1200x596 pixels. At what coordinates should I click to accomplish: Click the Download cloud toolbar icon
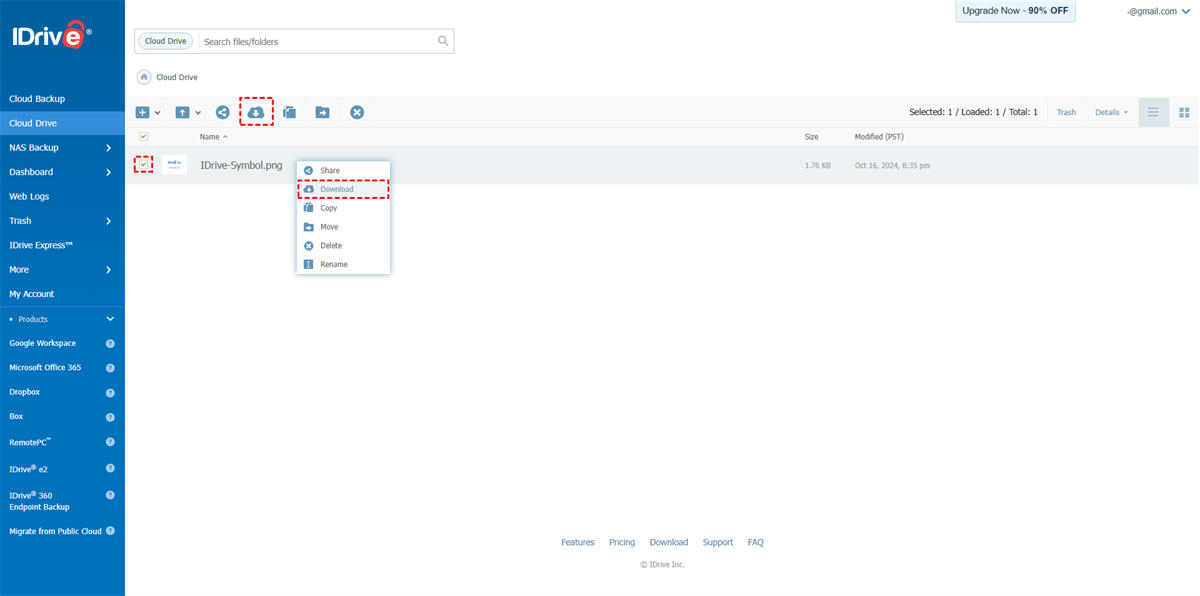(256, 113)
